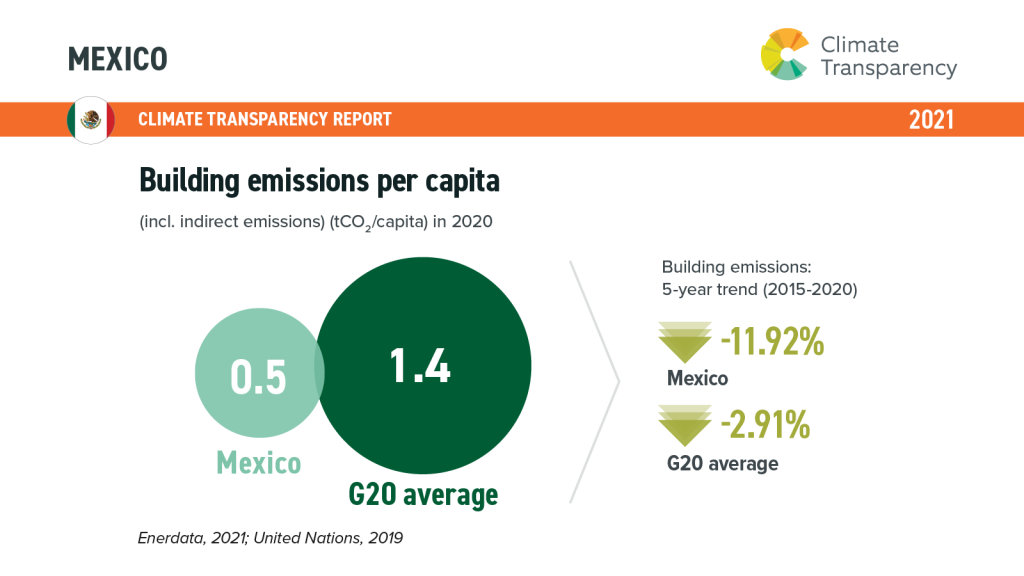The image size is (1024, 576).
Task: Click the -11.92% value
Action: point(771,342)
